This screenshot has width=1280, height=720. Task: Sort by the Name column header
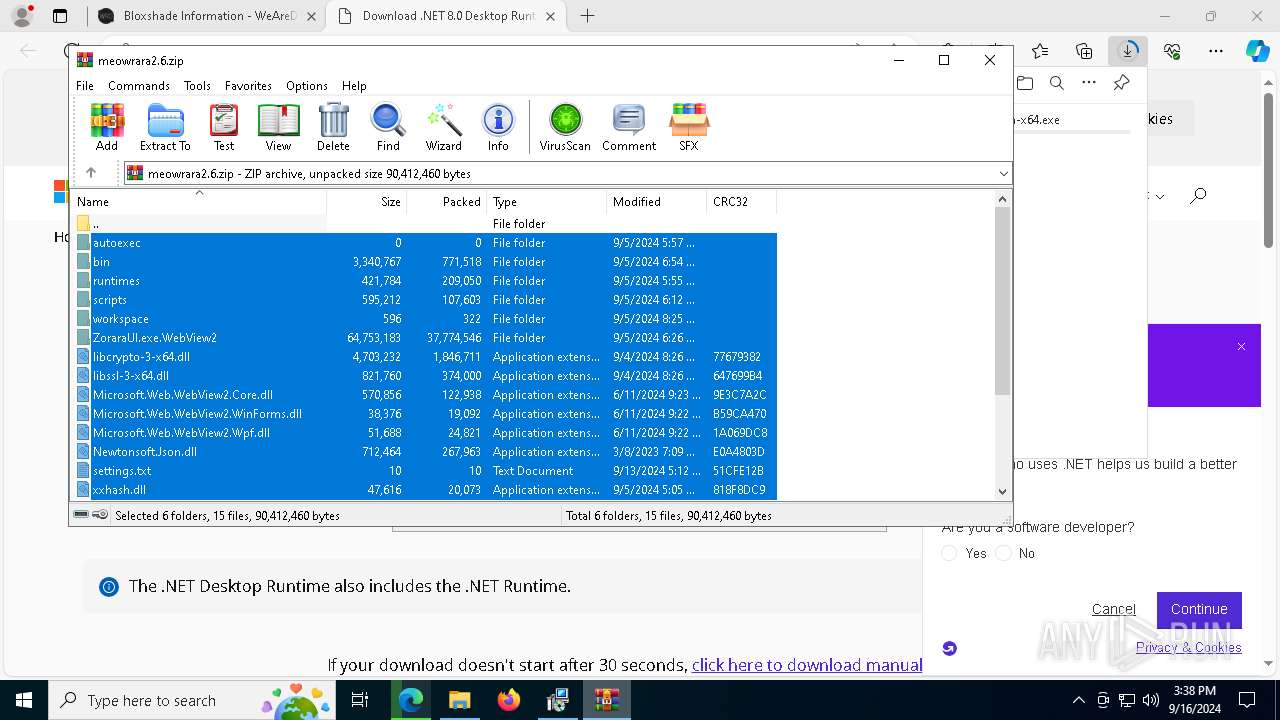tap(199, 201)
